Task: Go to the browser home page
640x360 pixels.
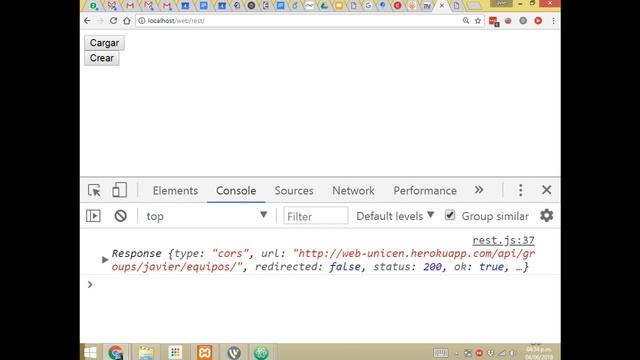Action: pyautogui.click(x=127, y=20)
